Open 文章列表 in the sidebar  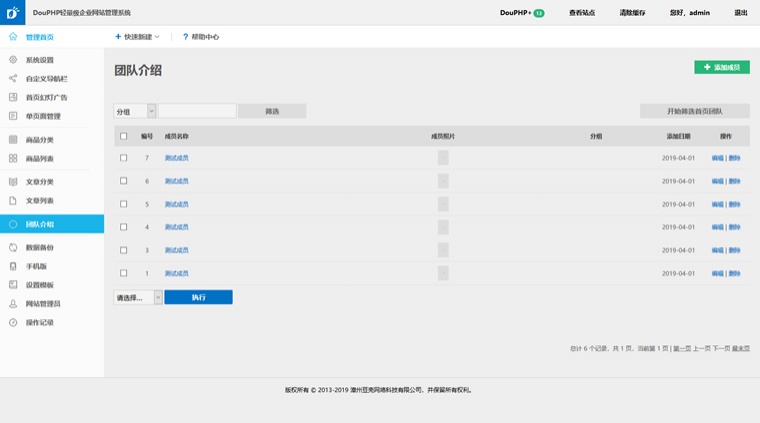click(x=40, y=201)
